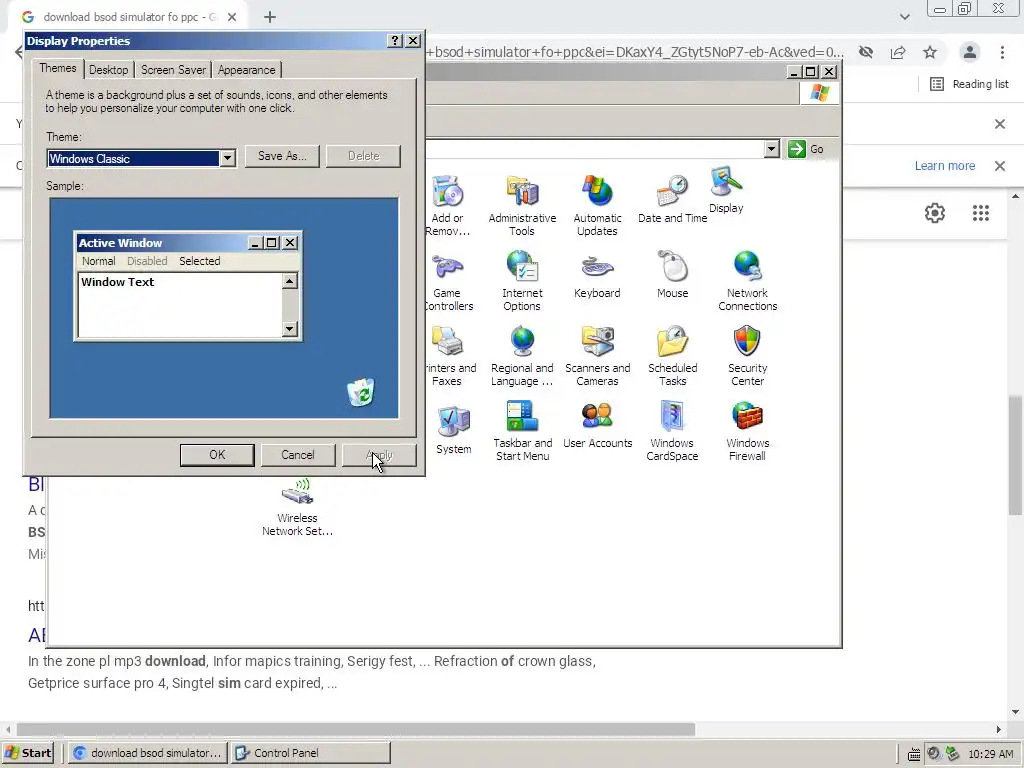Open Chrome tab search chevron
The height and width of the screenshot is (768, 1024).
pyautogui.click(x=904, y=17)
